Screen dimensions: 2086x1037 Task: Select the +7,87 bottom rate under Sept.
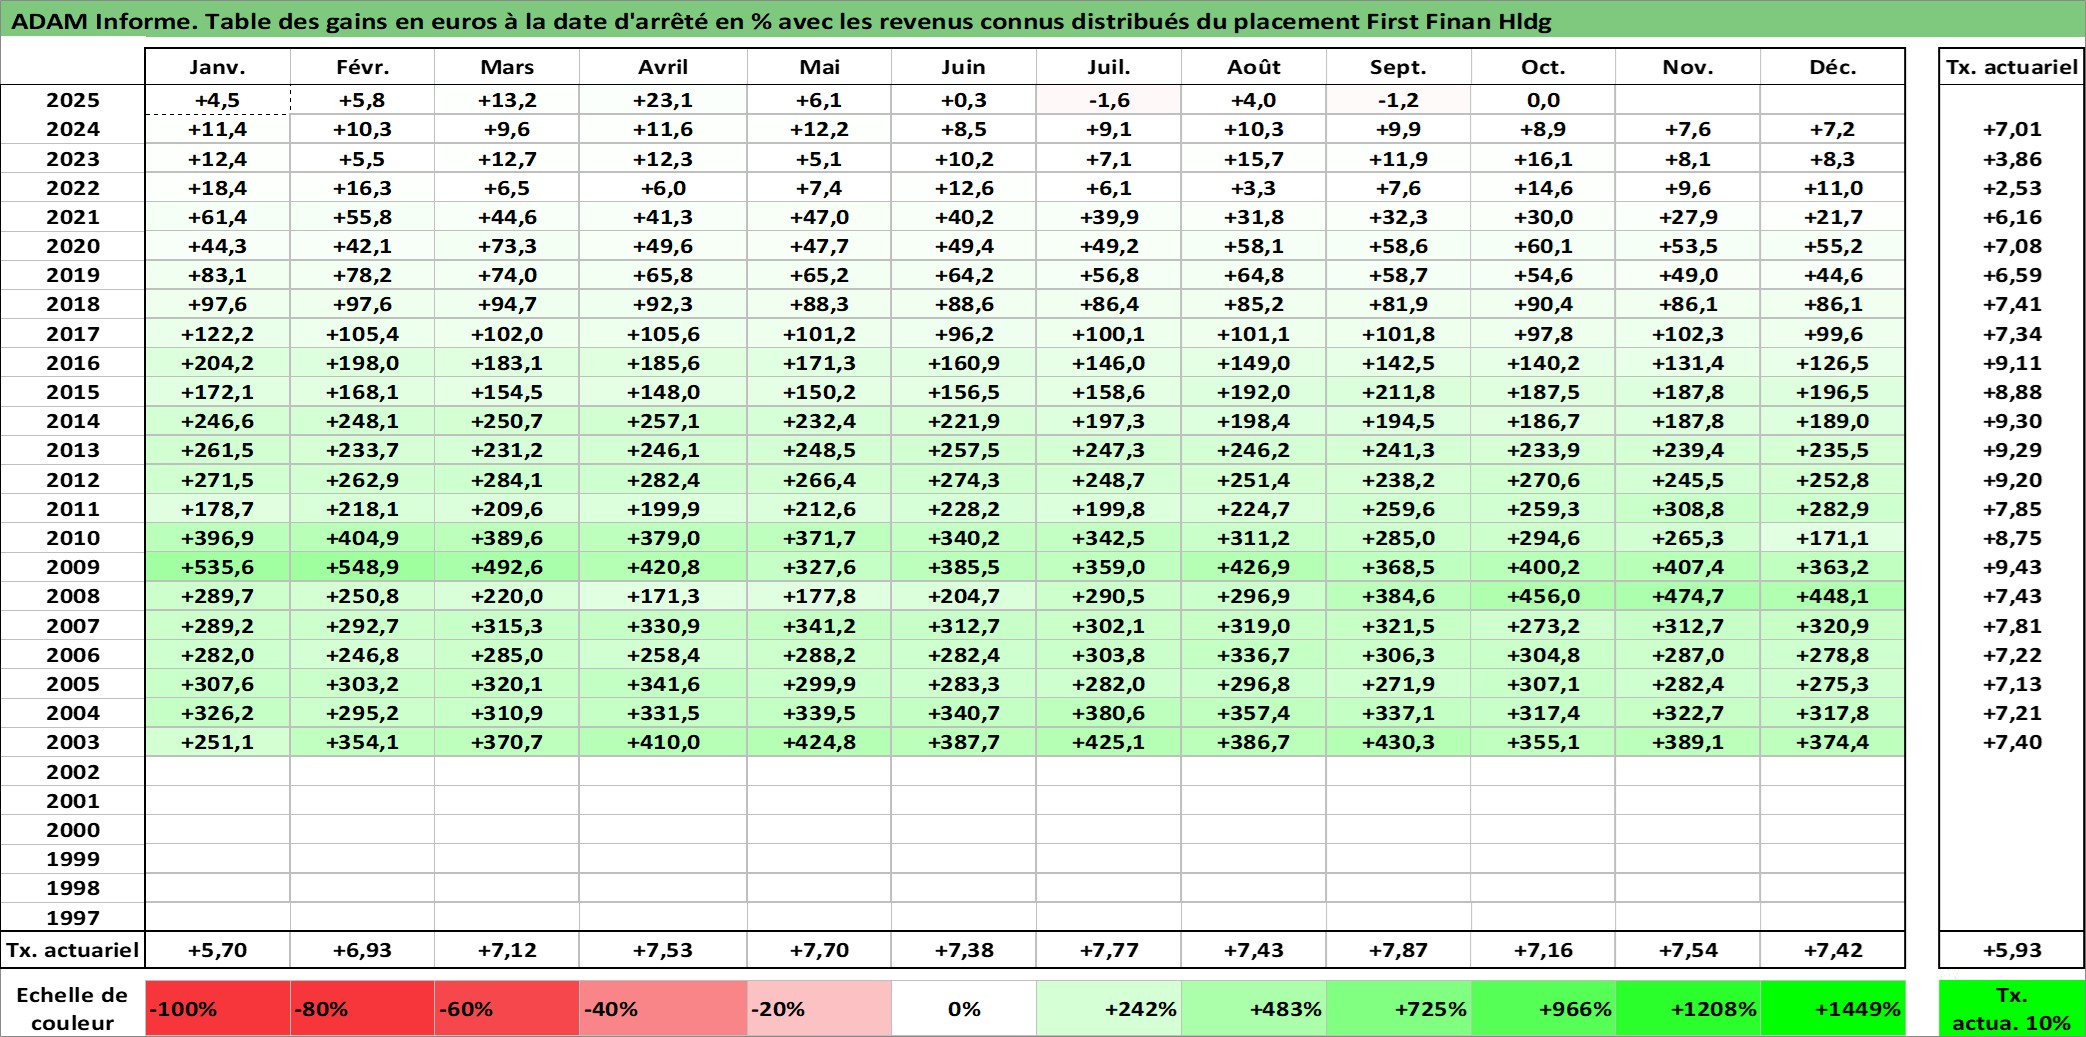1398,950
